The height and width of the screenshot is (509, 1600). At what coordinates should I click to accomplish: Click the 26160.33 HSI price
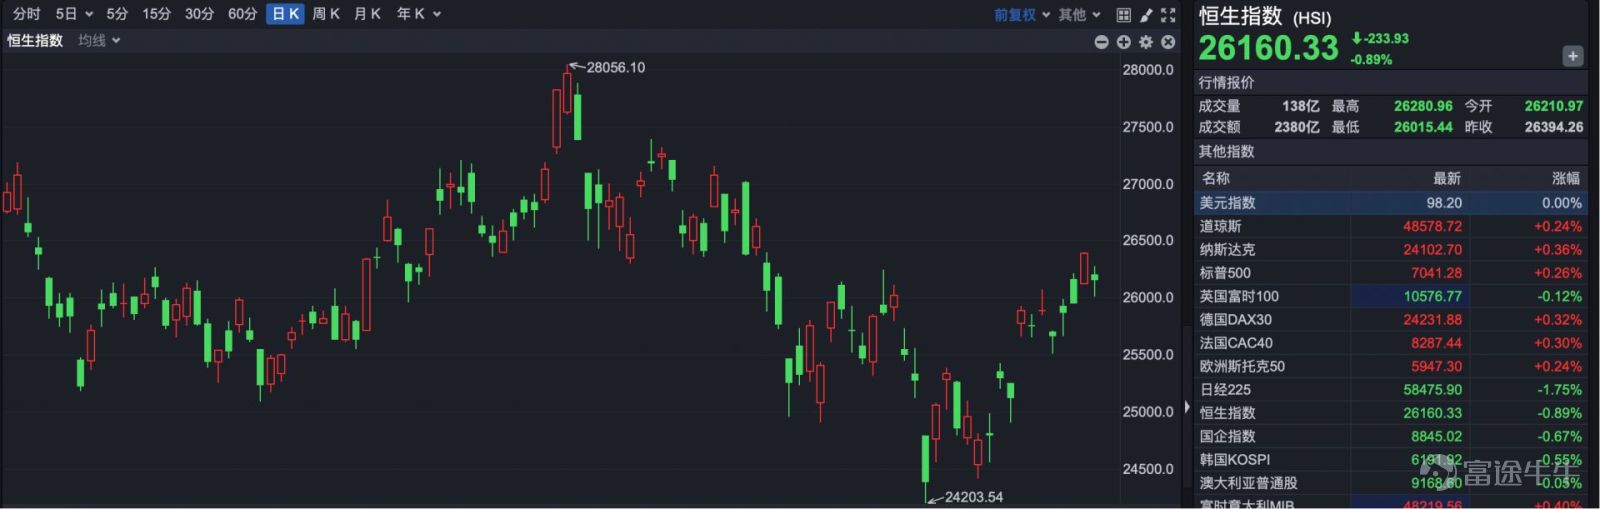click(x=1268, y=48)
